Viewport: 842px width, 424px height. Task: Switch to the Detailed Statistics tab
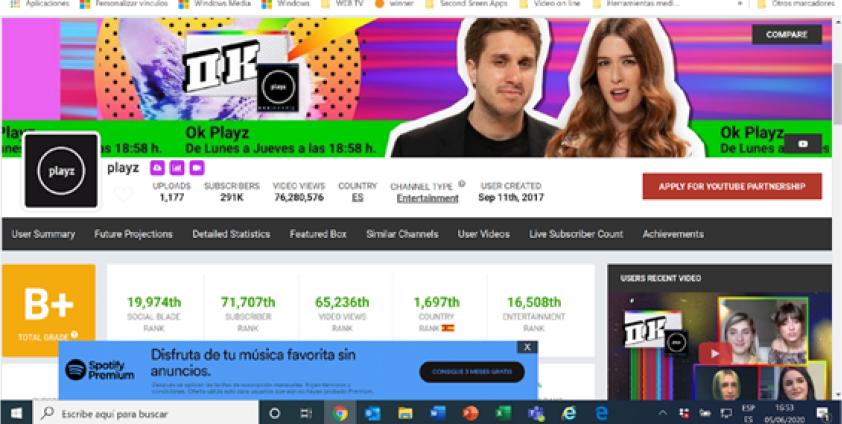(231, 234)
